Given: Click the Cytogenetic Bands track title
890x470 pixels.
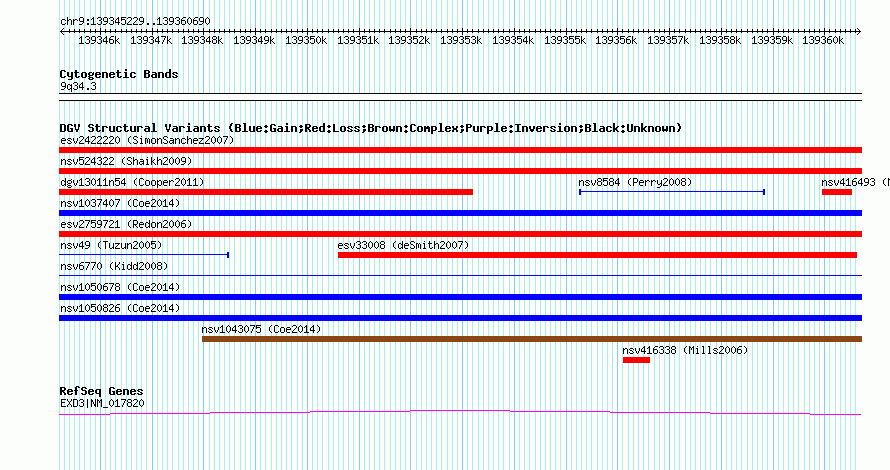Looking at the screenshot, I should [x=119, y=74].
